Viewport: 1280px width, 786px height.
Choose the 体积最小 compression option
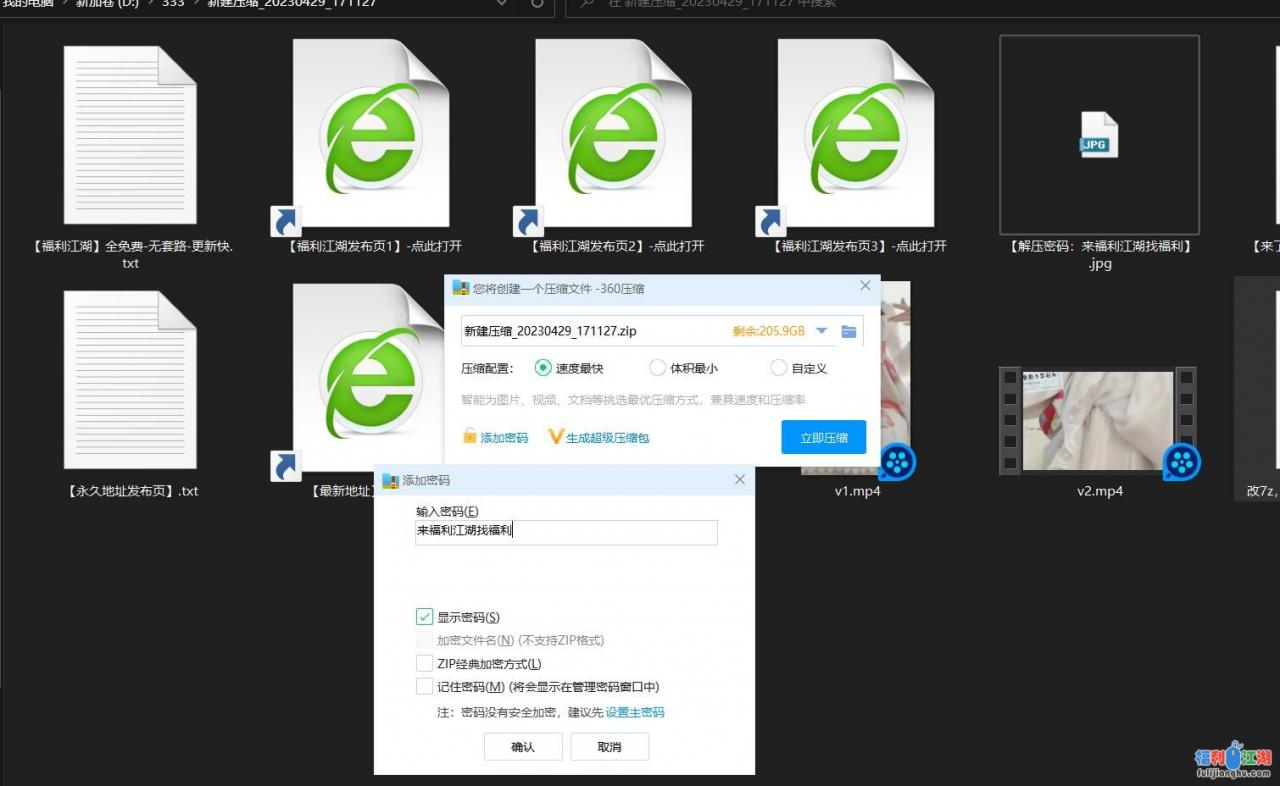click(x=657, y=368)
